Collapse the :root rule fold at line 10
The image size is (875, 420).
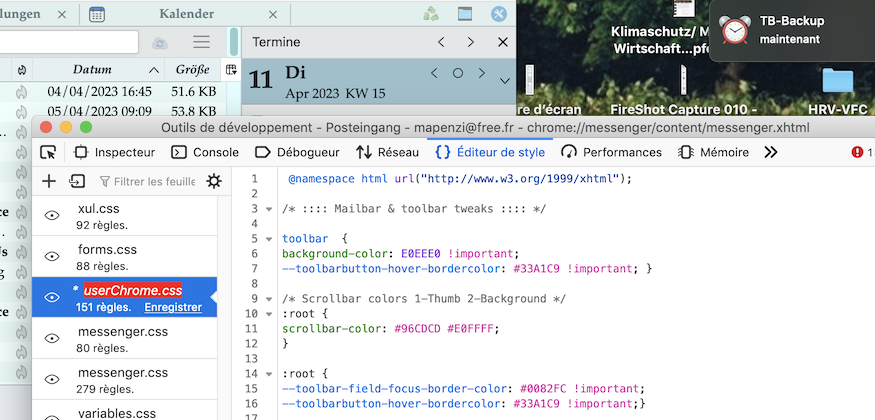[x=269, y=314]
